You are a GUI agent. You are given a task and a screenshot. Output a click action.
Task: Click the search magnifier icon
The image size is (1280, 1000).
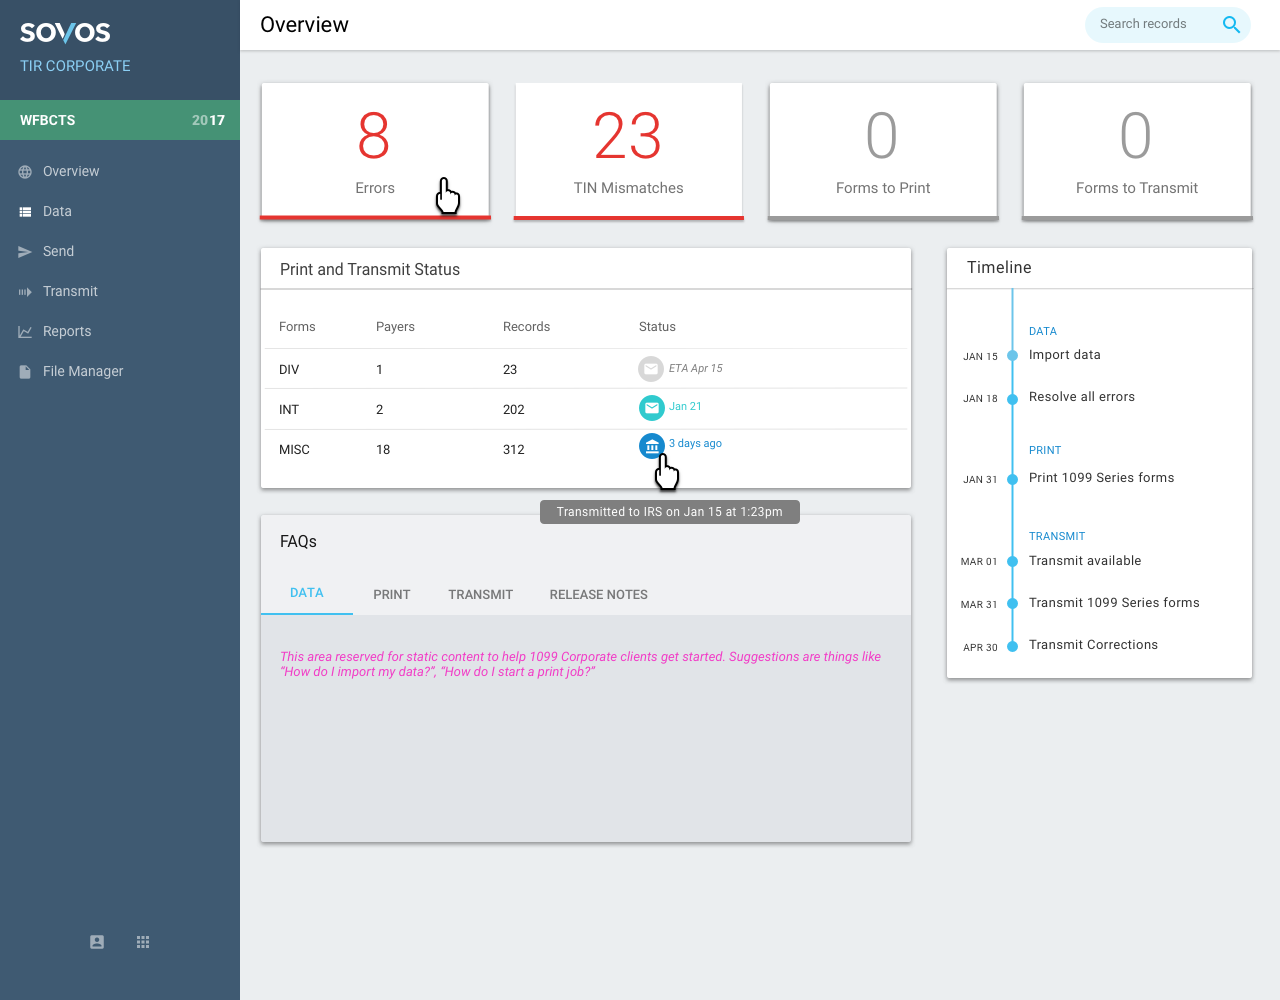(1231, 25)
